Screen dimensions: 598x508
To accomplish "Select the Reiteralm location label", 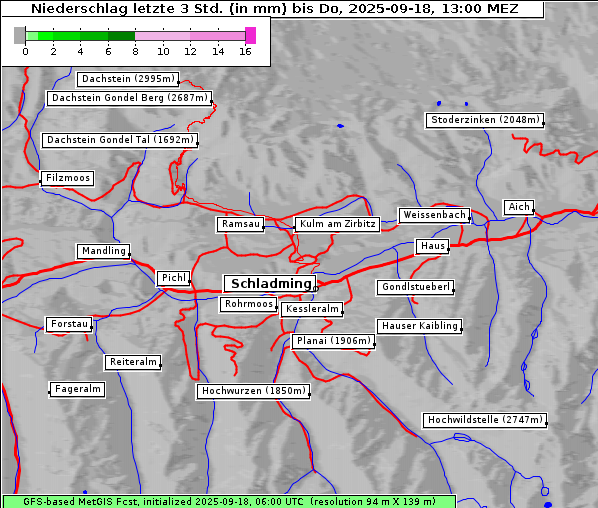I will tap(133, 362).
